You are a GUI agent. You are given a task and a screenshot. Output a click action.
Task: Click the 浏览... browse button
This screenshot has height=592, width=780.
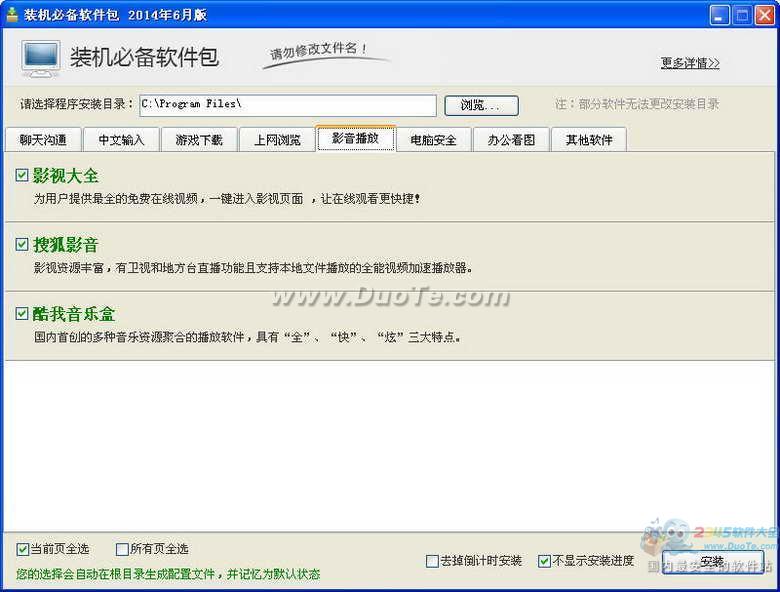click(481, 105)
